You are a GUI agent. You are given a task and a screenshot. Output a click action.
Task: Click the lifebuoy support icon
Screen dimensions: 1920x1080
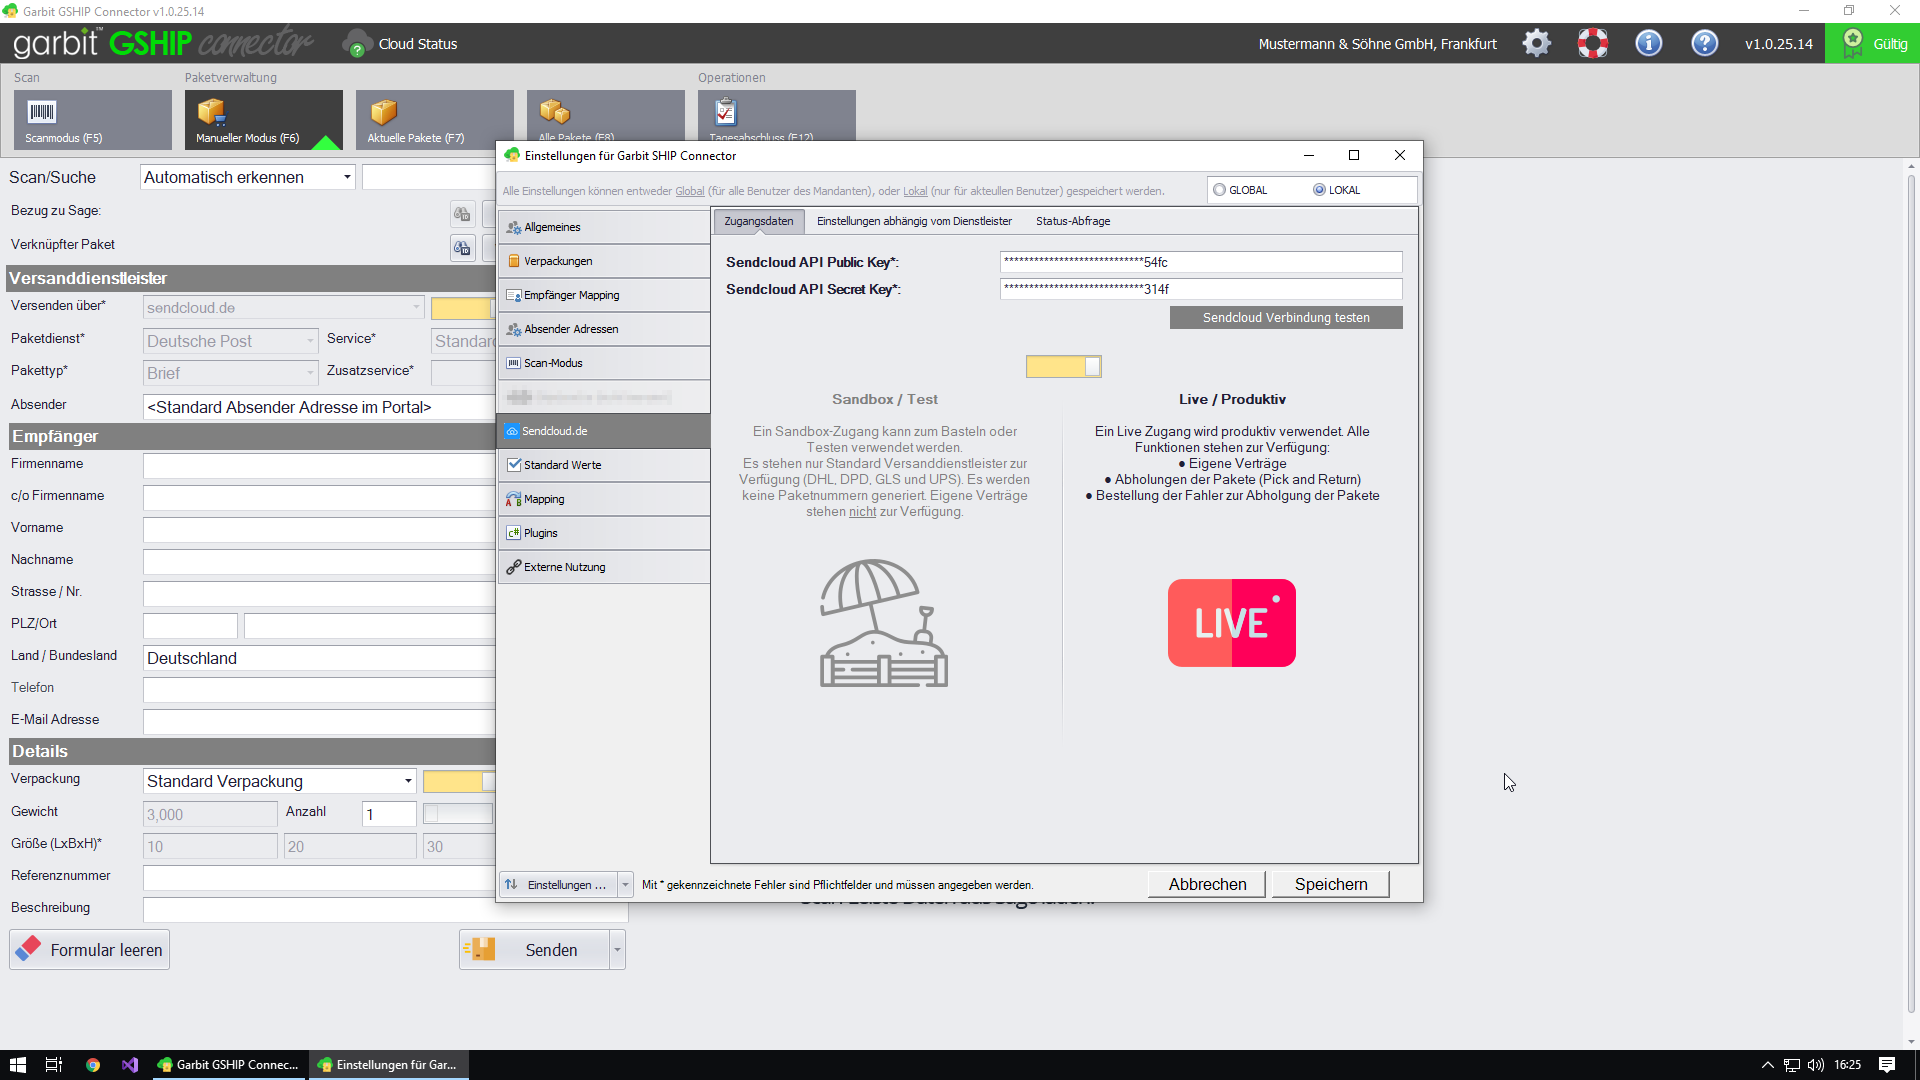(1593, 43)
